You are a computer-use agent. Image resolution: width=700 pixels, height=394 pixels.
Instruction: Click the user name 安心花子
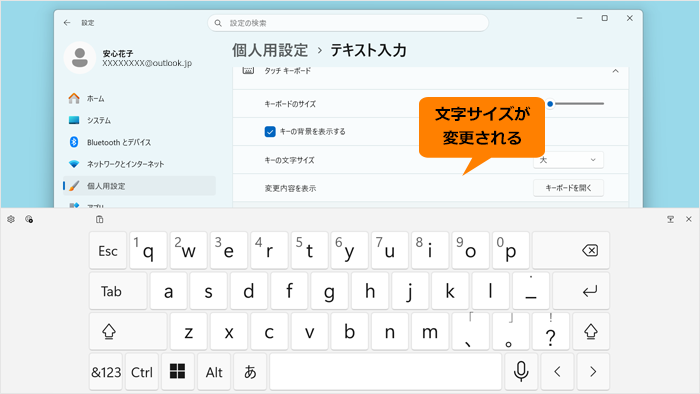pyautogui.click(x=118, y=54)
